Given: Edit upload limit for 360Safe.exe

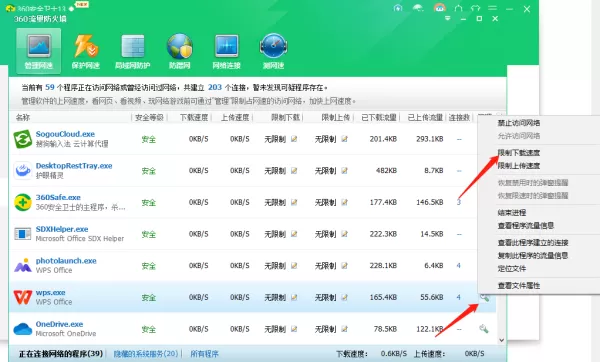Looking at the screenshot, I should tap(344, 202).
